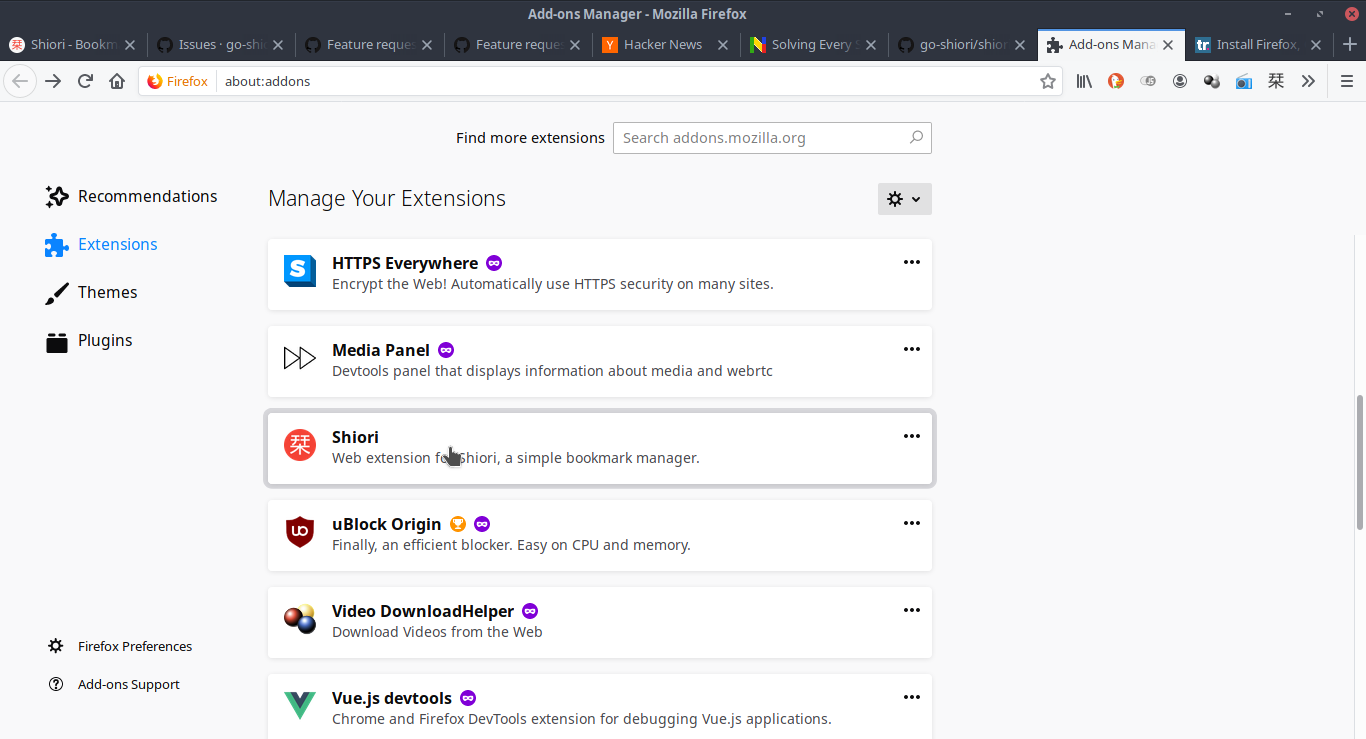Image resolution: width=1366 pixels, height=739 pixels.
Task: Open the Firefox hamburger menu
Action: (1346, 81)
